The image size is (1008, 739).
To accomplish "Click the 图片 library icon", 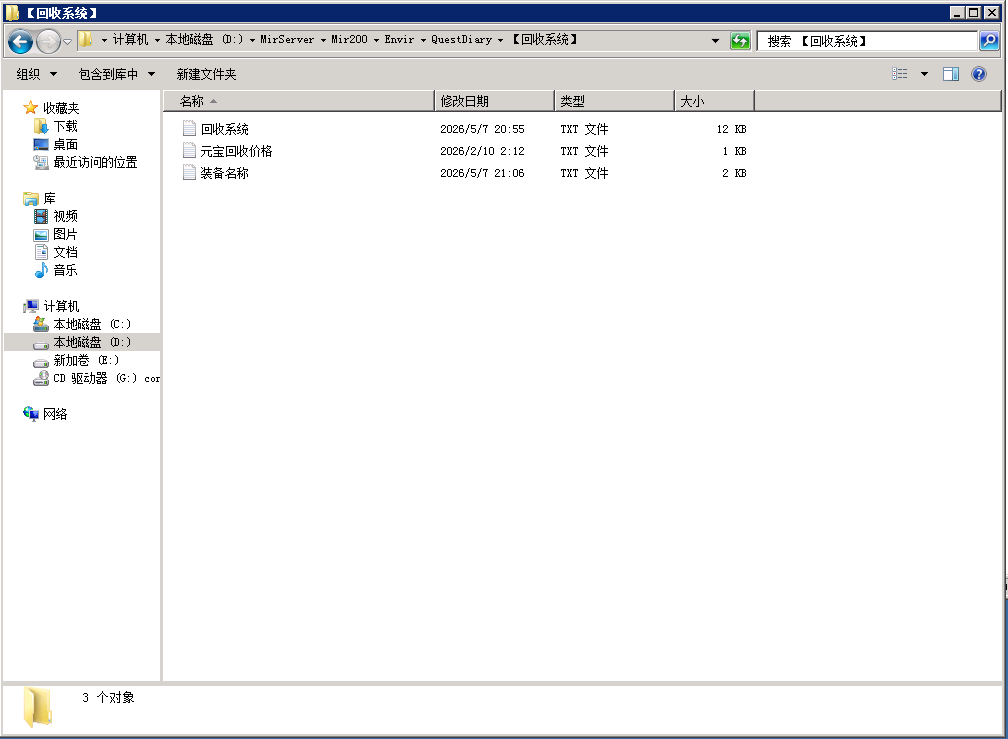I will [40, 235].
